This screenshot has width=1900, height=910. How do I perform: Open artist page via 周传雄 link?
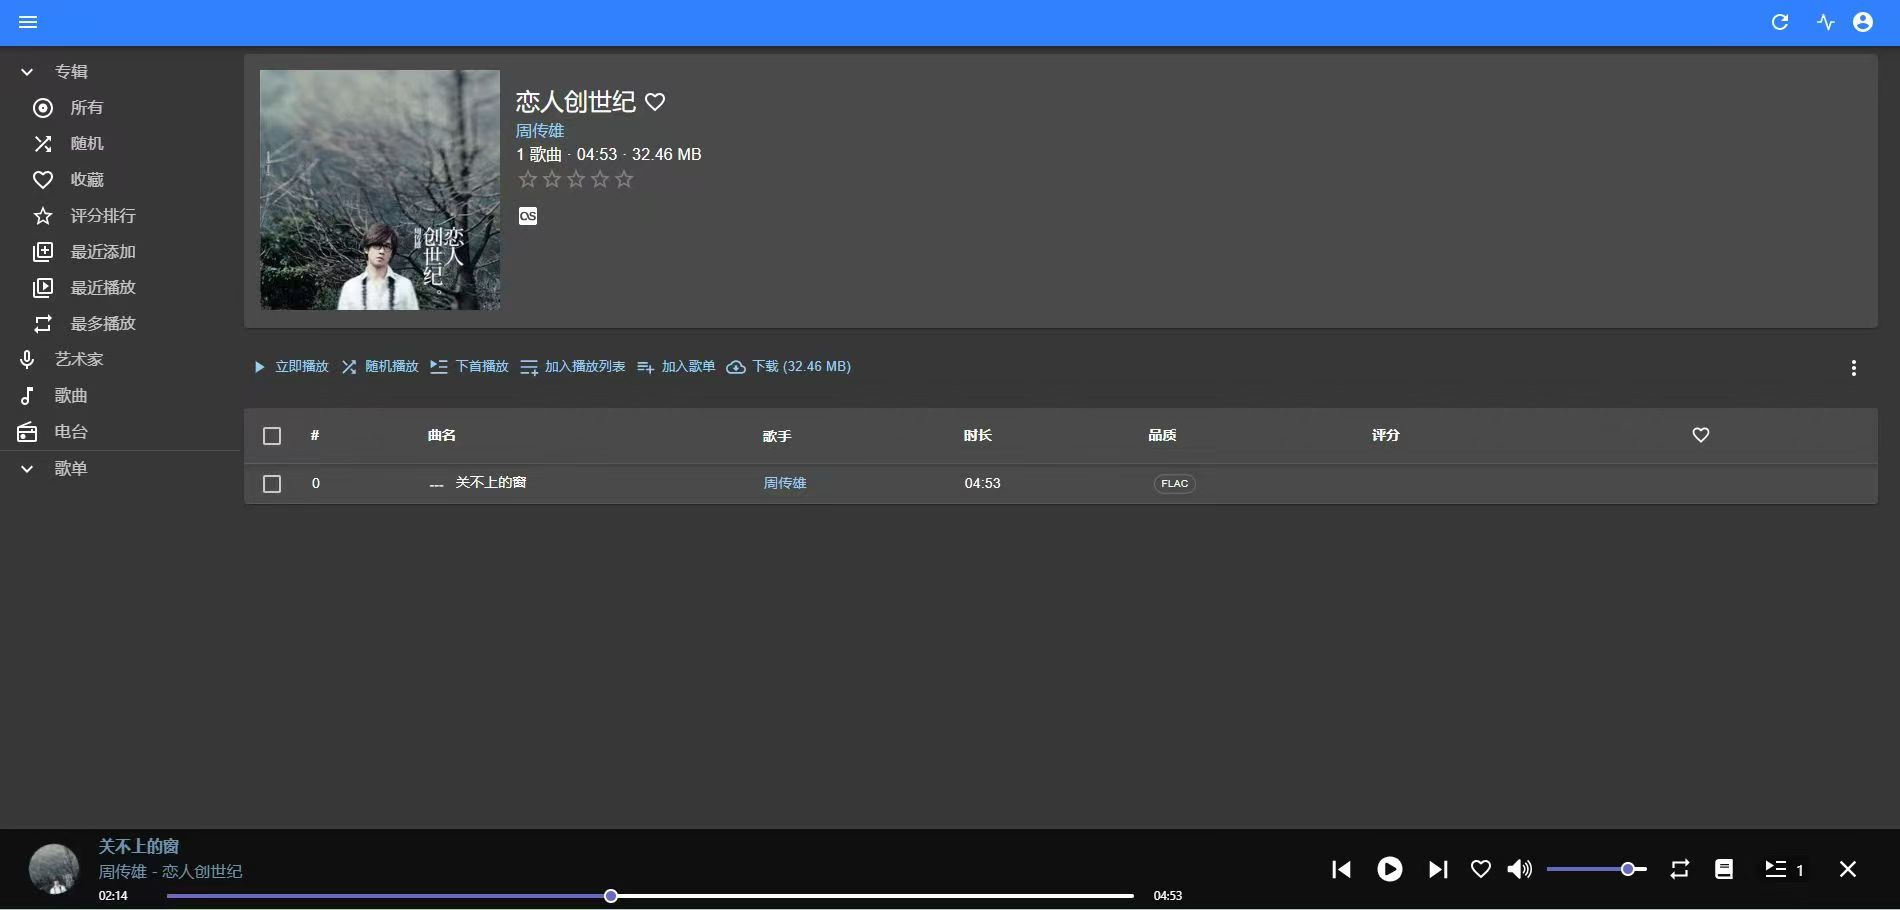539,130
